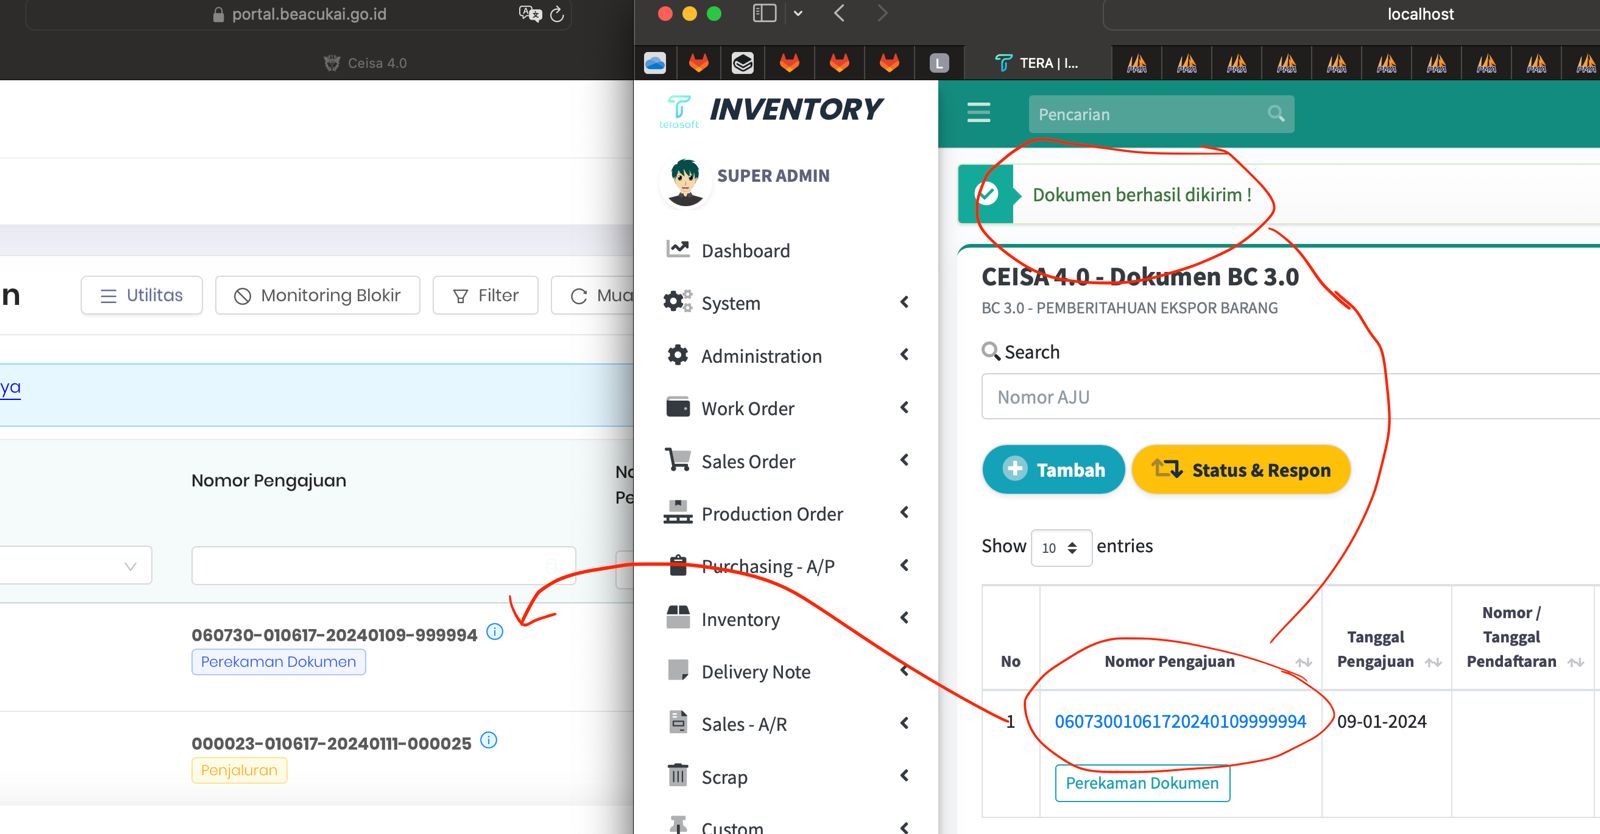Click the Nomor AJU search field
1600x834 pixels.
pos(1290,397)
